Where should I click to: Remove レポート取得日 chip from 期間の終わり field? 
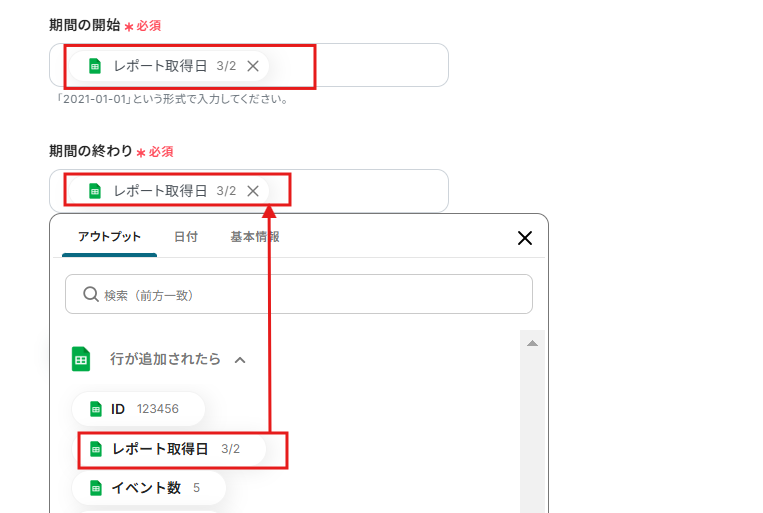point(253,191)
